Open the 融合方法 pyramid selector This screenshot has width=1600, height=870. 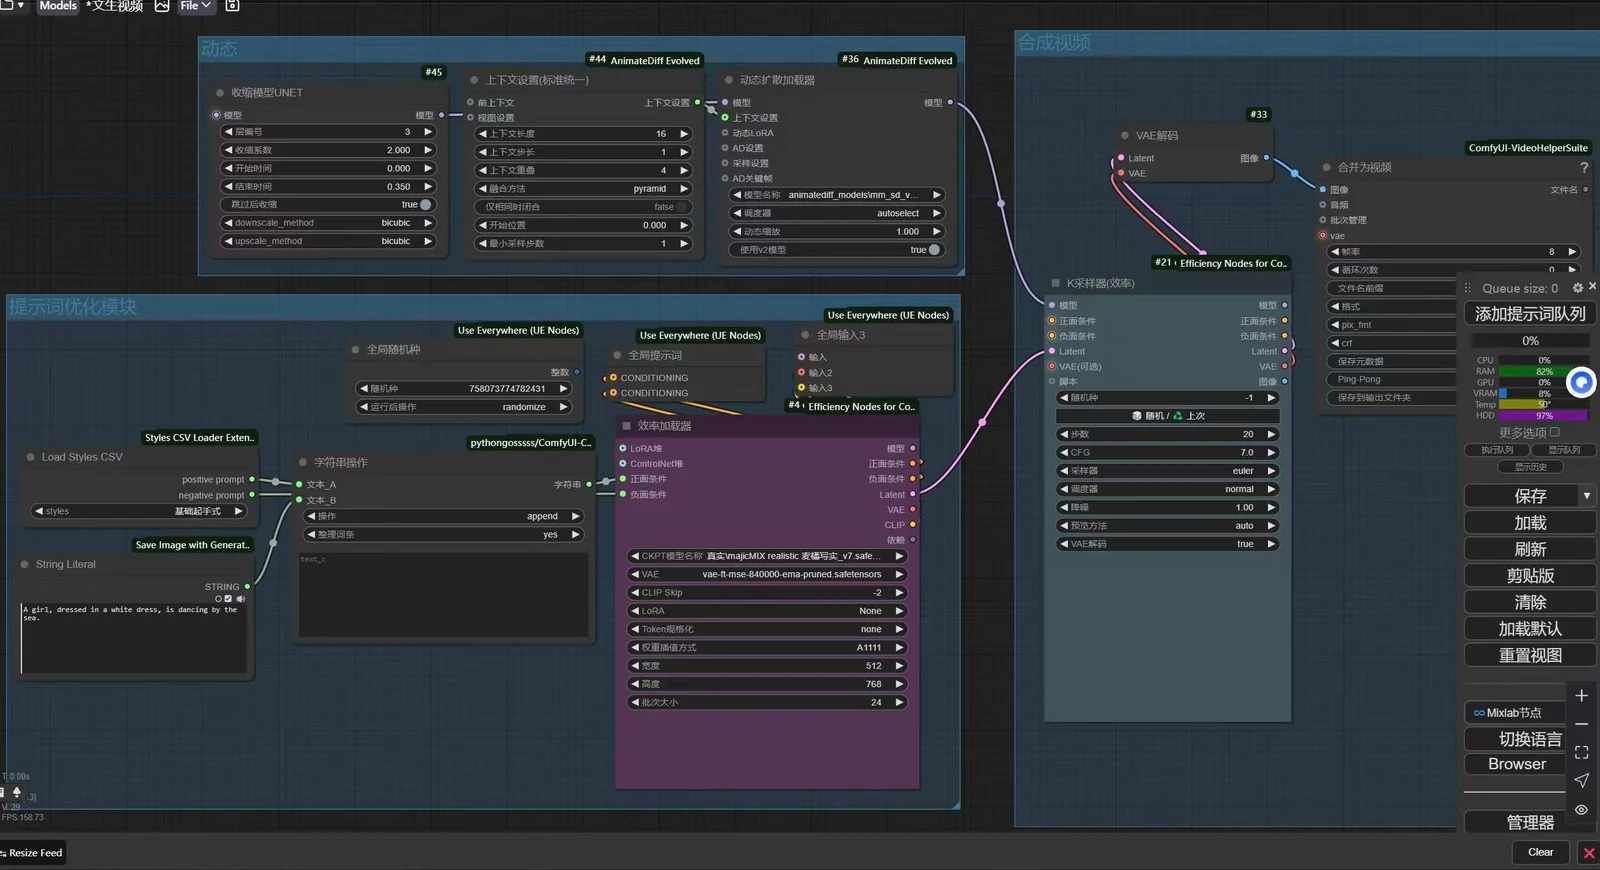[584, 189]
